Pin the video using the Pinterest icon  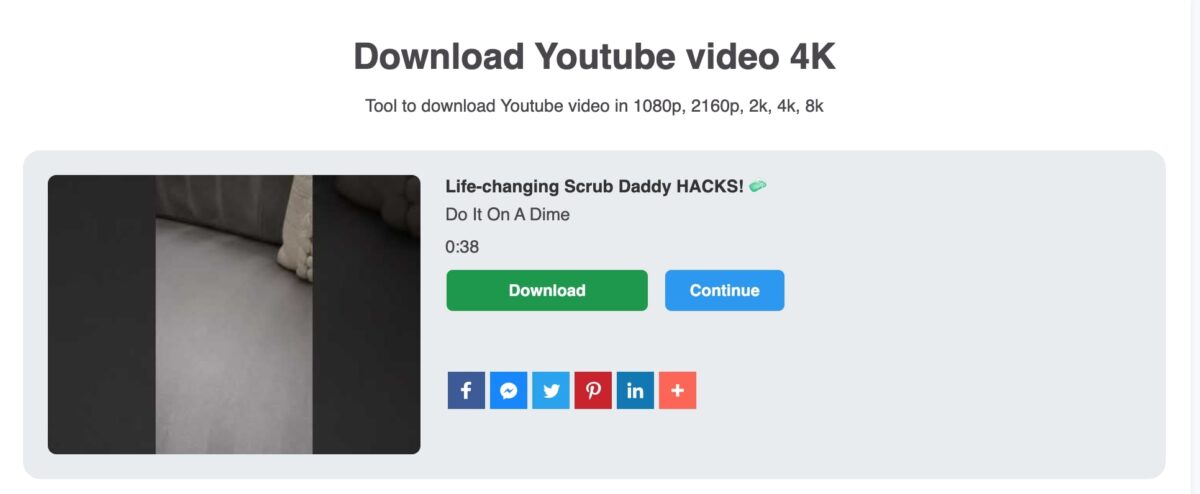[593, 391]
